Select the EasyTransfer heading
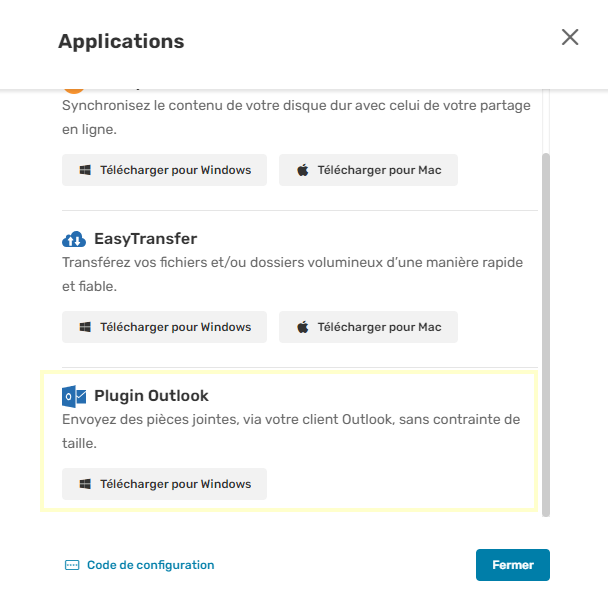Image resolution: width=608 pixels, height=609 pixels. coord(146,239)
